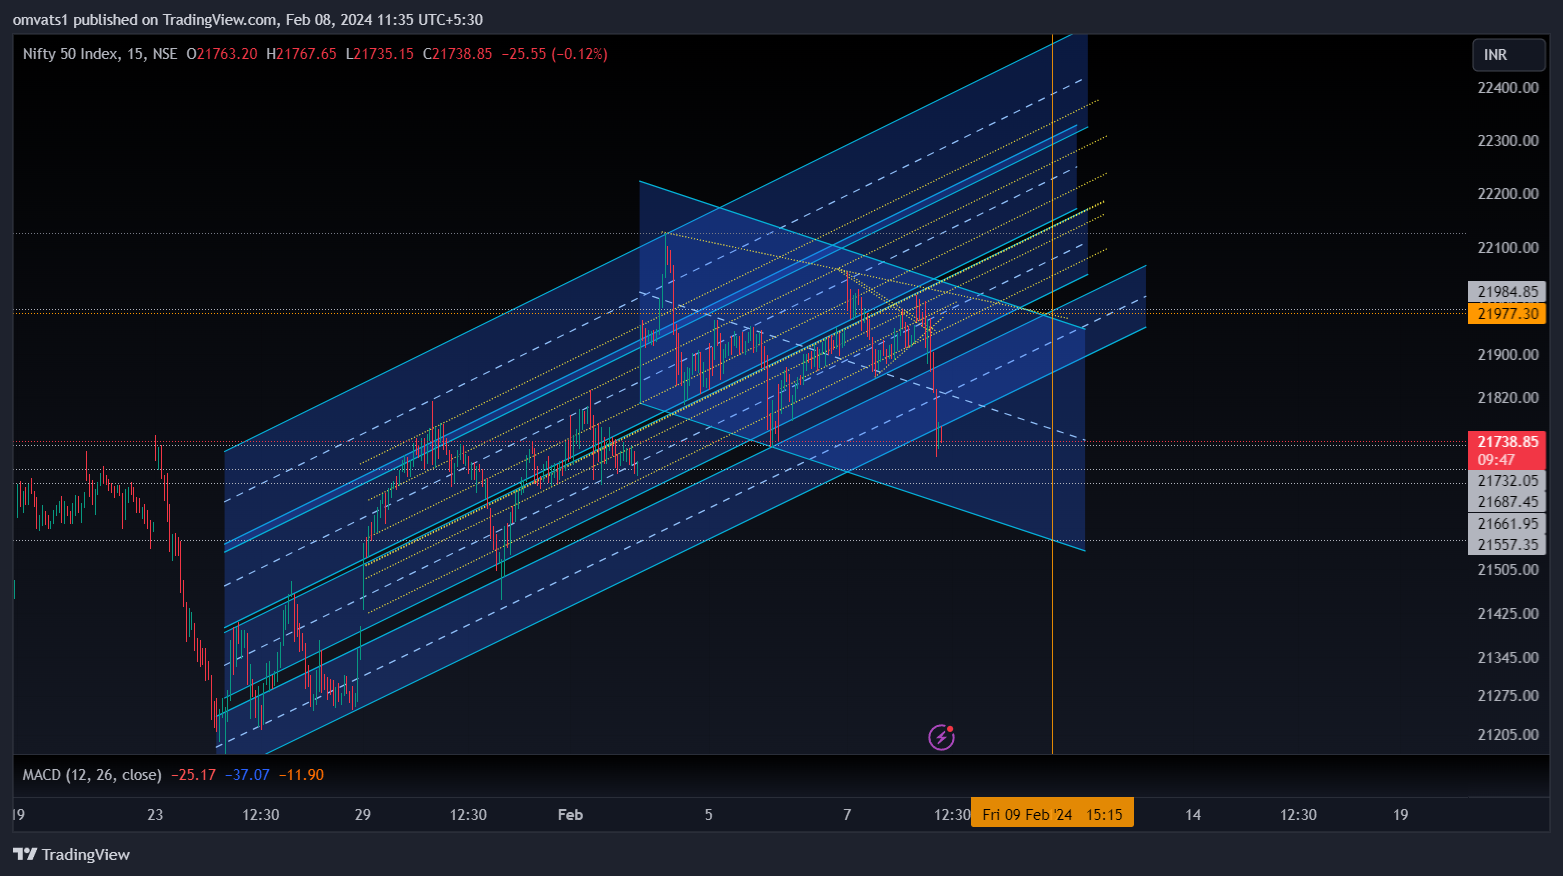This screenshot has height=876, width=1563.
Task: Select the 21687.45 price axis label
Action: pos(1507,502)
